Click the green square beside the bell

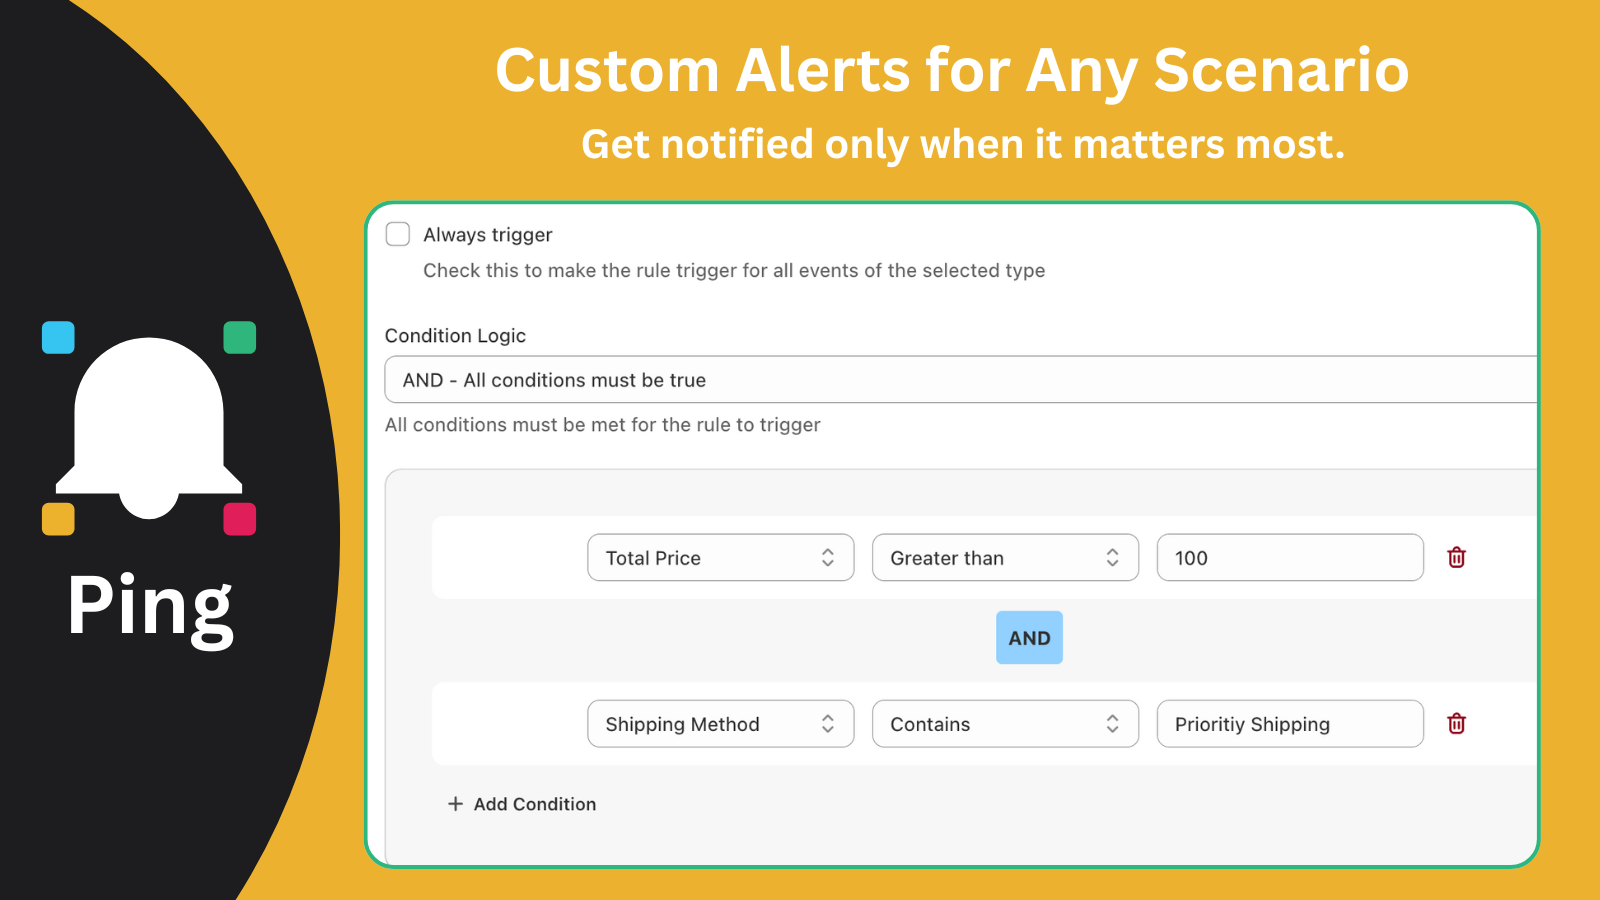click(x=239, y=337)
